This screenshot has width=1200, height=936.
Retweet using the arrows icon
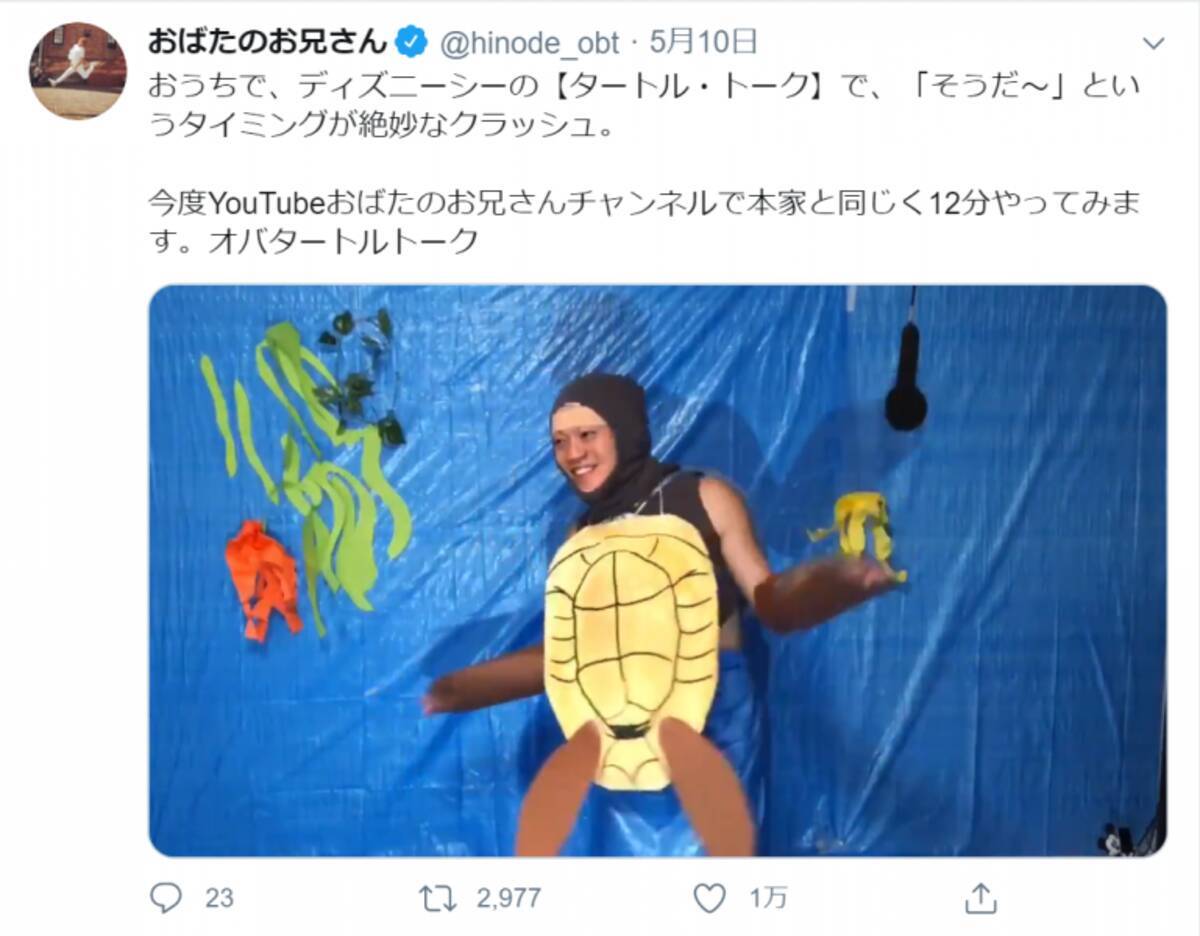tap(439, 898)
